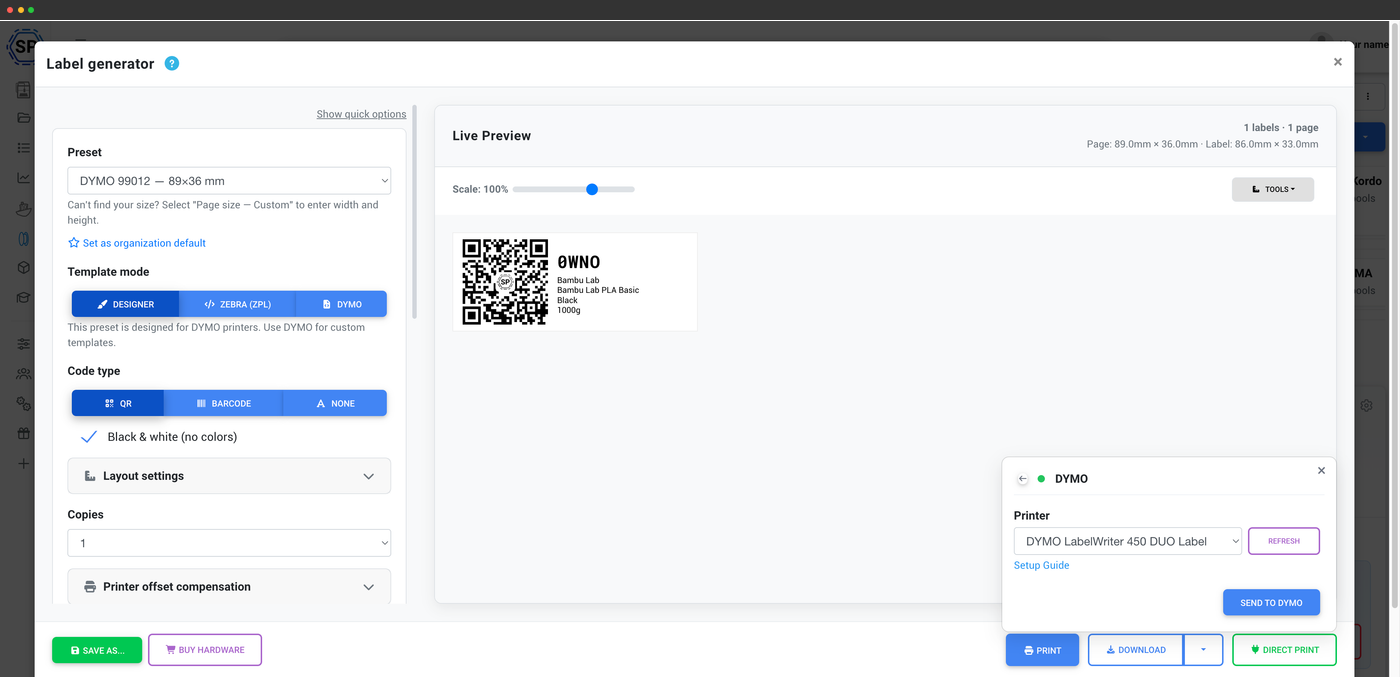Open the gears icon in the sidebar
The height and width of the screenshot is (677, 1400).
[24, 404]
